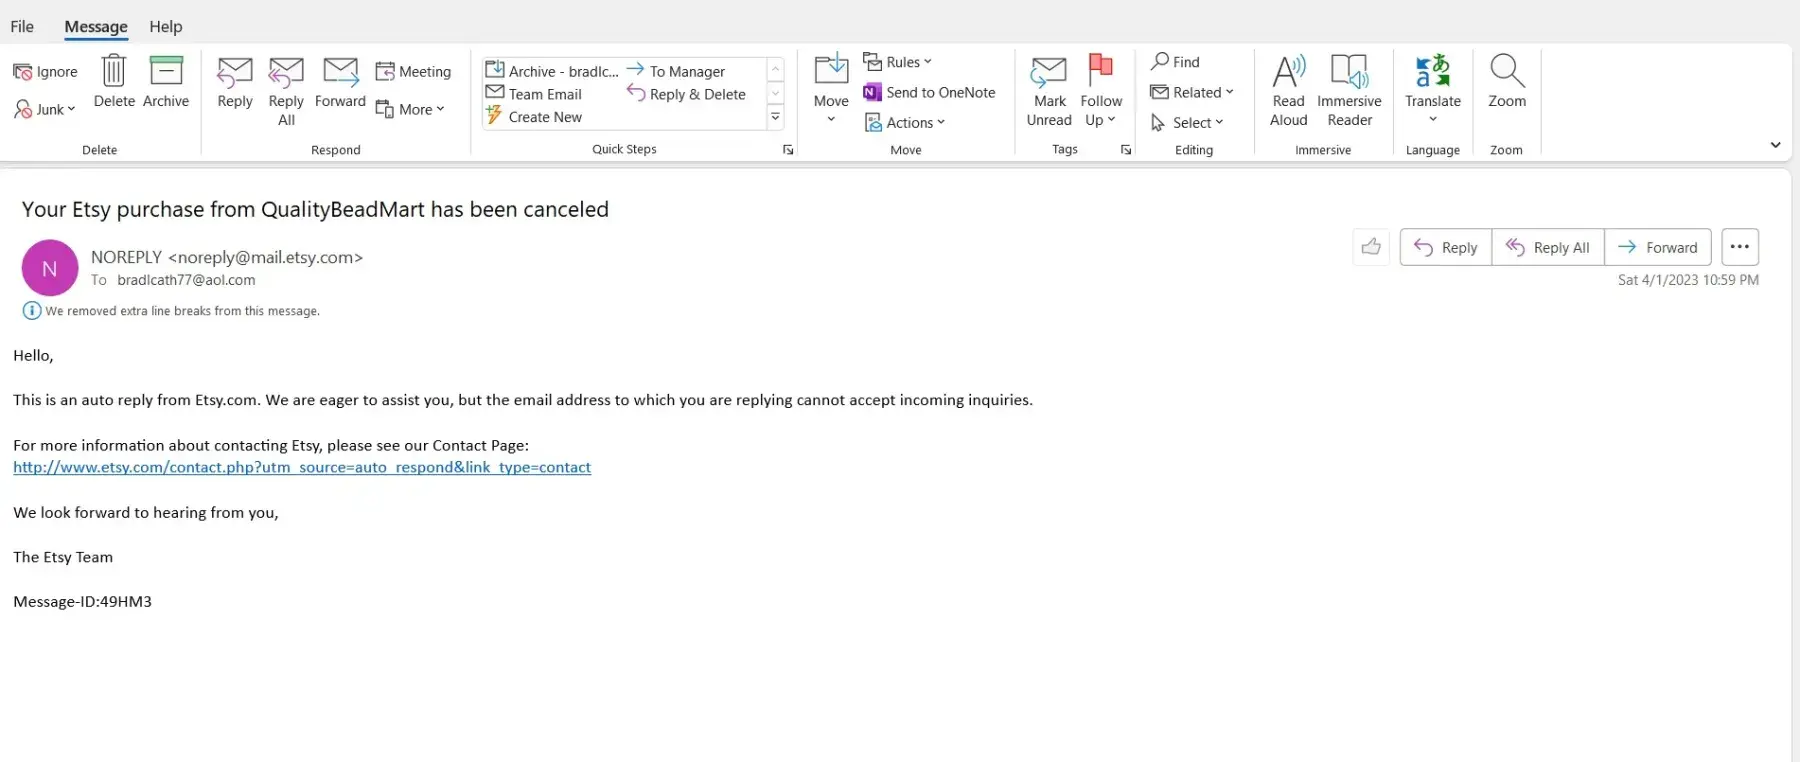Collapse the ribbon with the chevron

pos(1775,145)
